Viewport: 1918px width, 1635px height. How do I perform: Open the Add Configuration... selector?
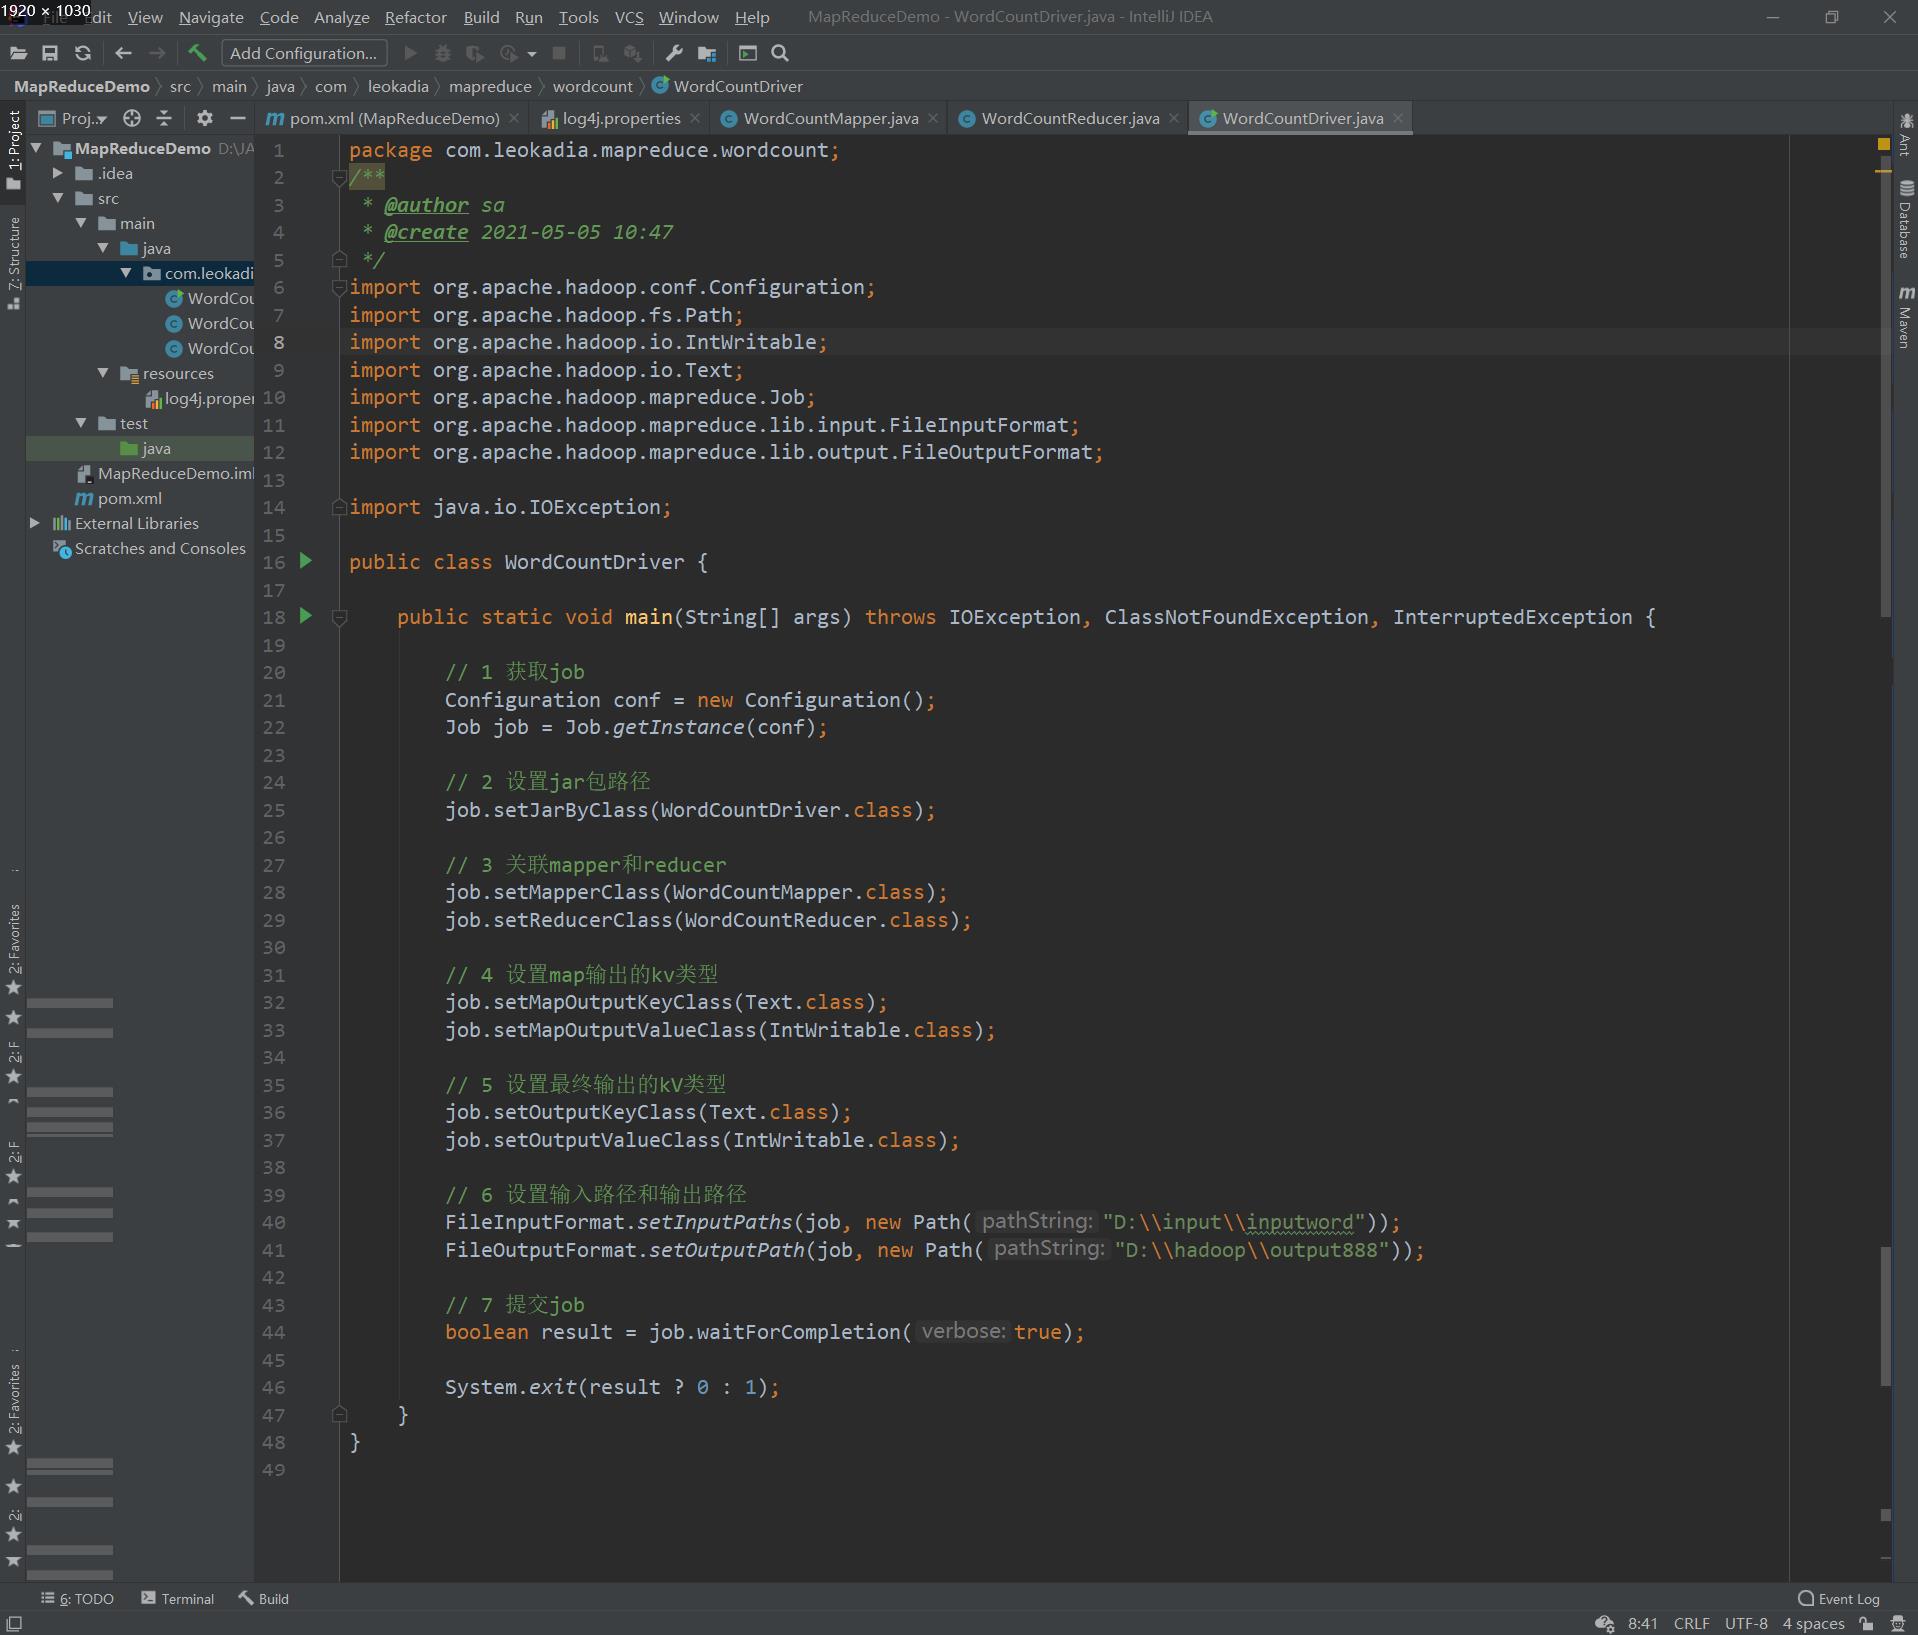point(303,53)
